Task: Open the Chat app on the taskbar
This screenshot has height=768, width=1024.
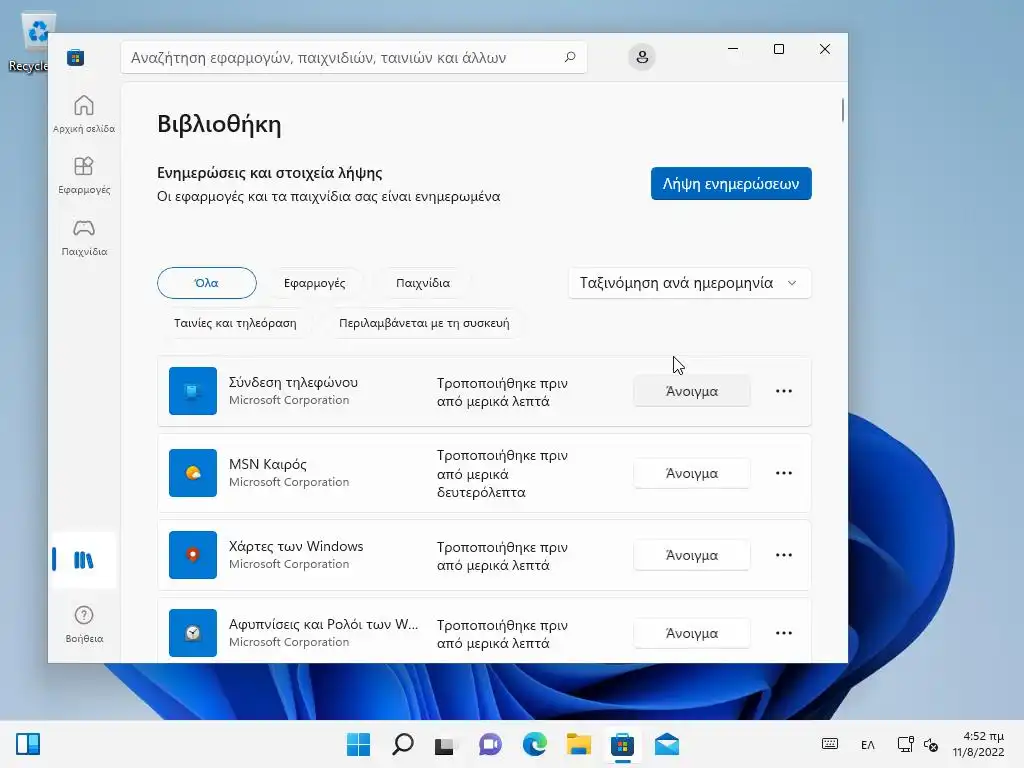Action: point(490,744)
